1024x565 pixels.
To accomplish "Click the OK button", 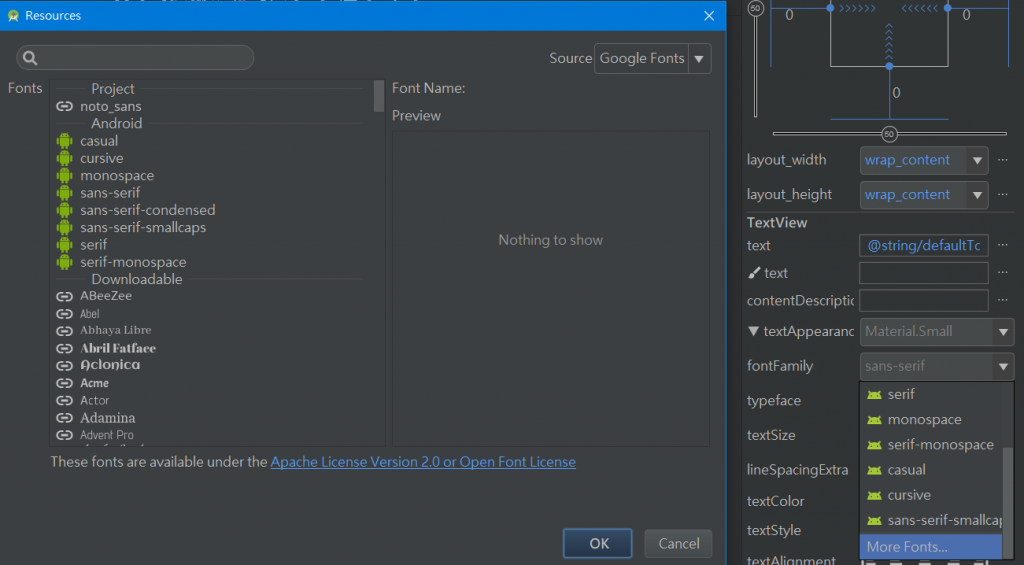I will click(598, 543).
